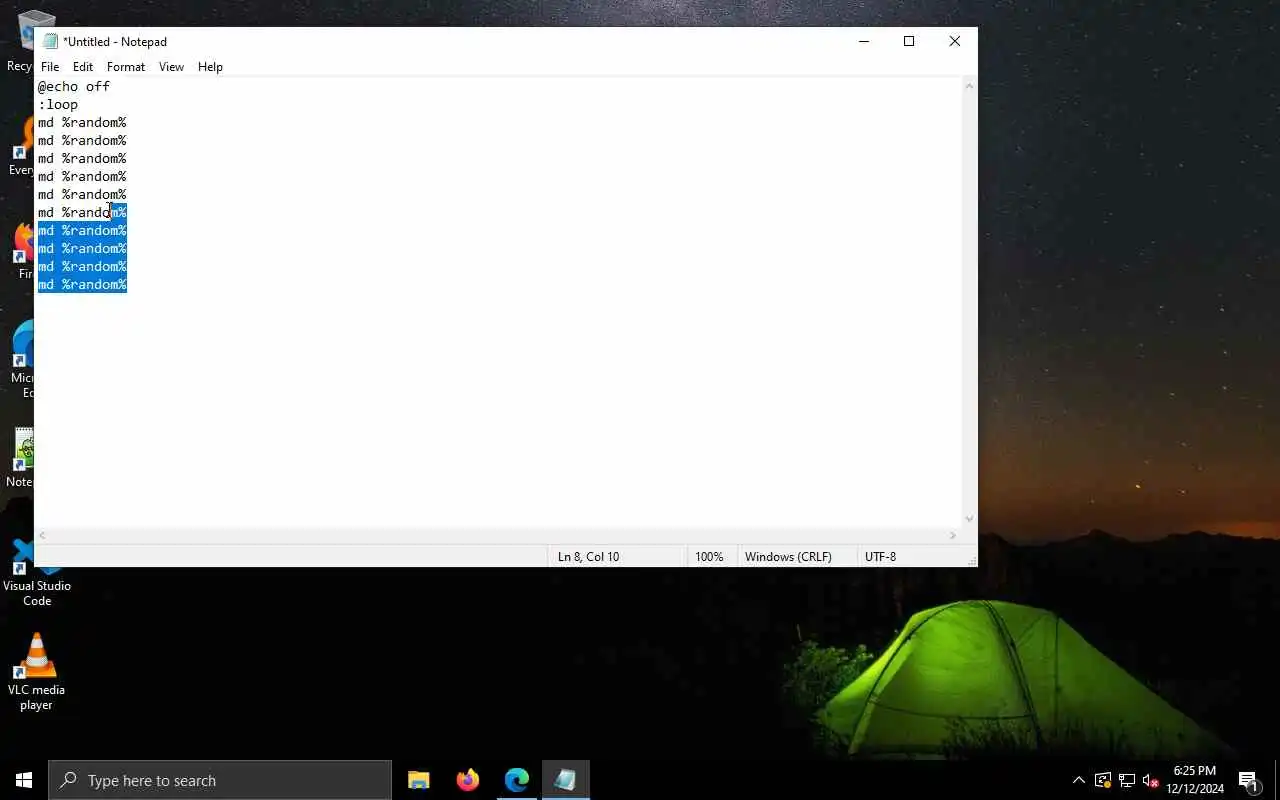Open the View menu
The width and height of the screenshot is (1280, 800).
coord(171,67)
